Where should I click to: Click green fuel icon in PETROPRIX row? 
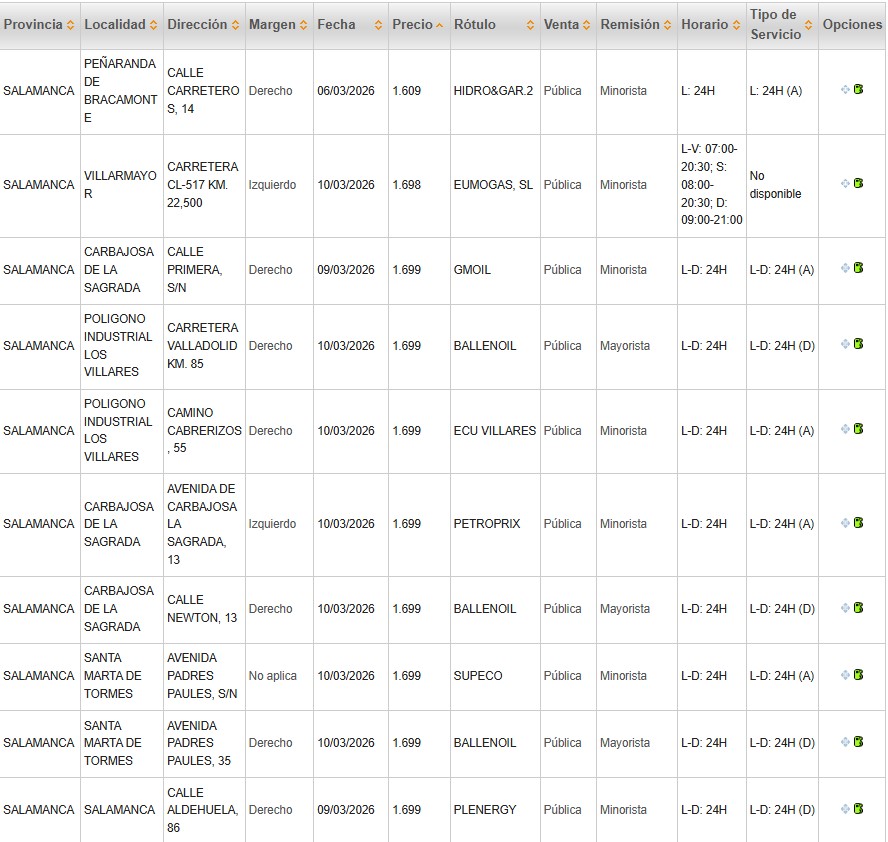pyautogui.click(x=859, y=523)
